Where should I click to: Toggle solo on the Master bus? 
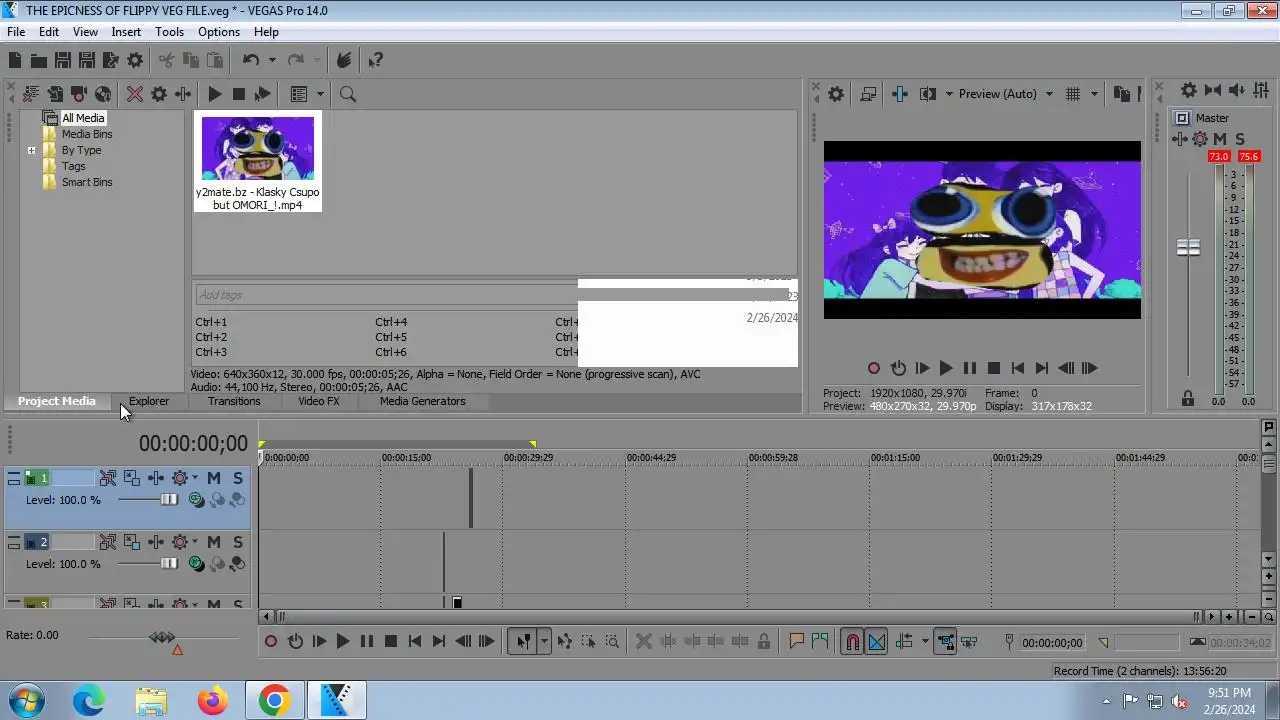coord(1240,139)
